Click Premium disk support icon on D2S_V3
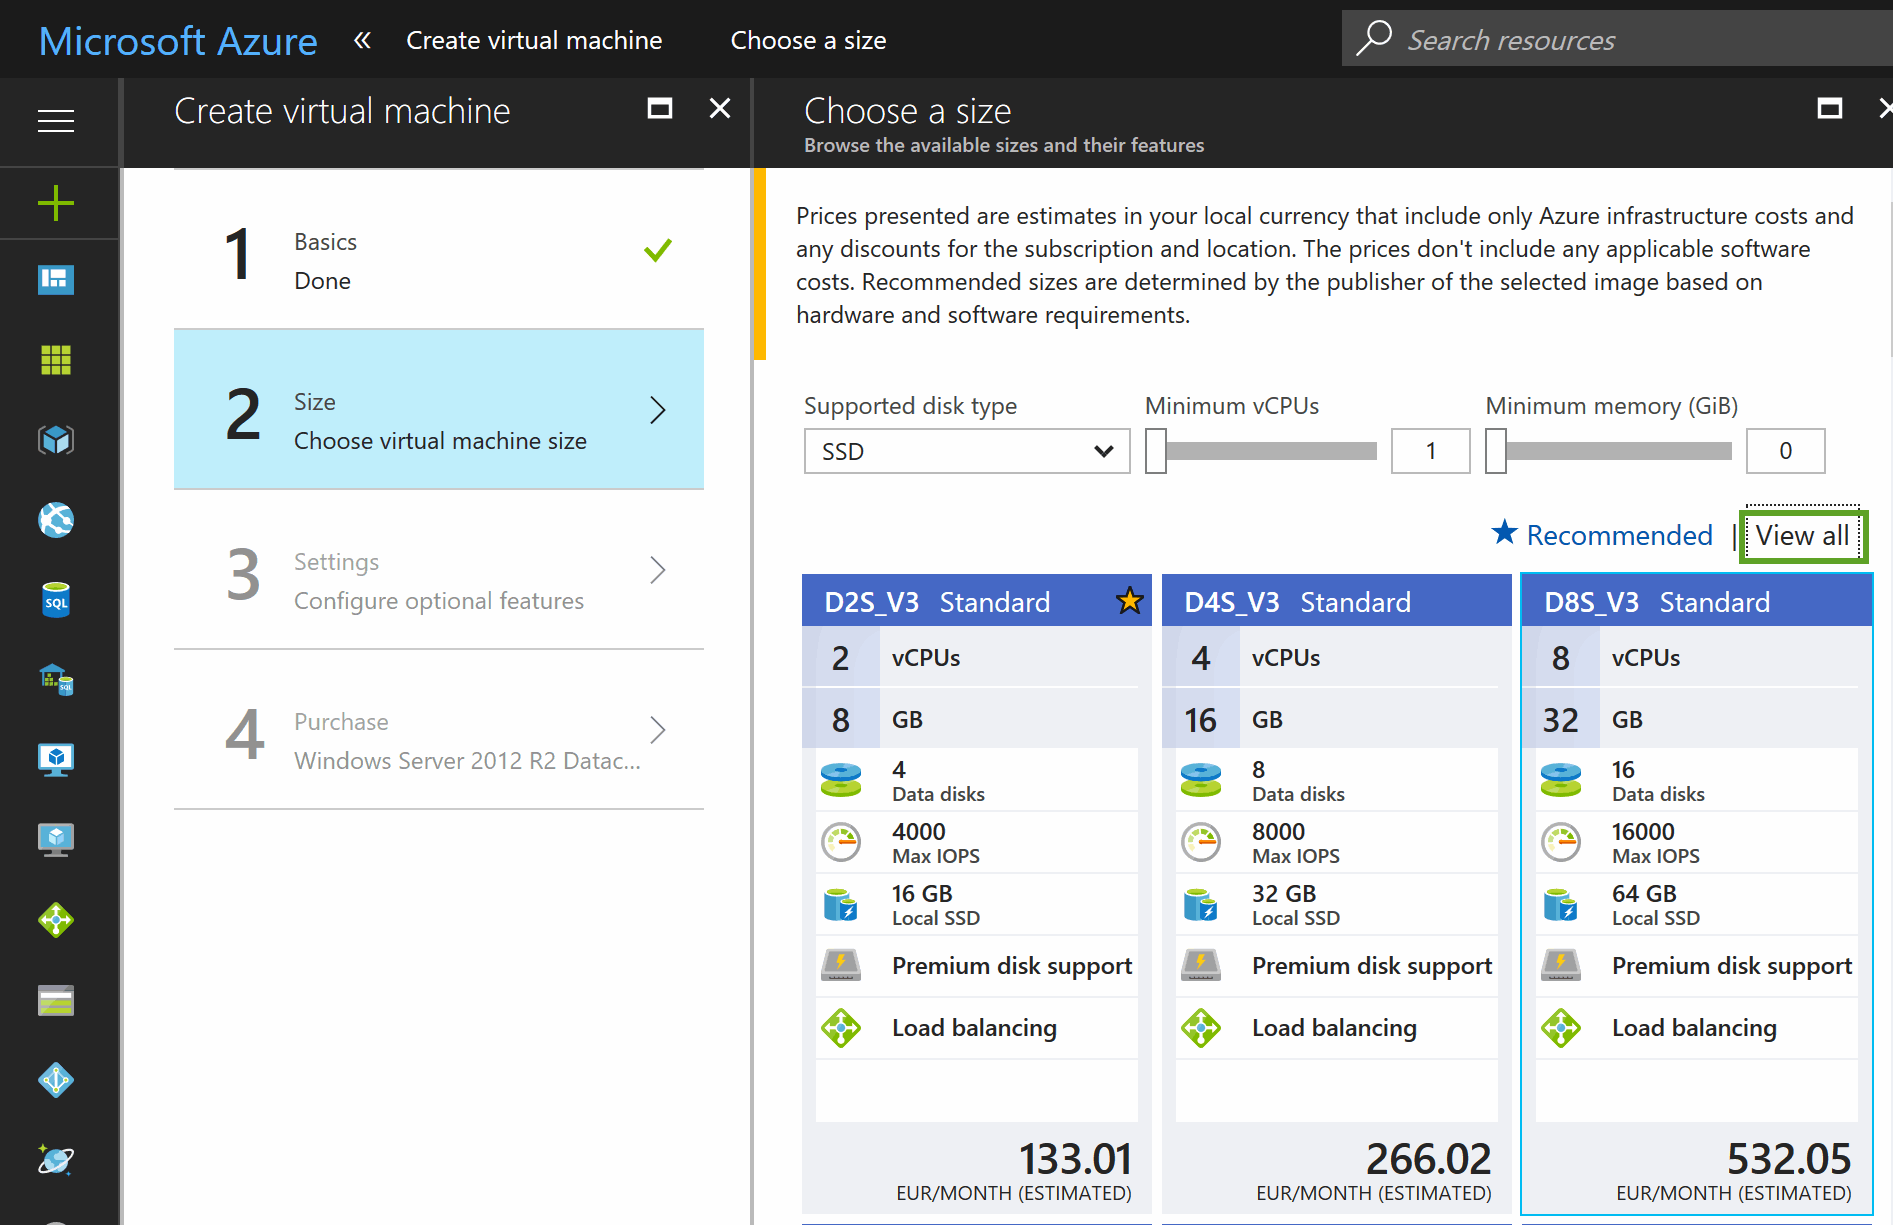Image resolution: width=1893 pixels, height=1225 pixels. [x=841, y=965]
